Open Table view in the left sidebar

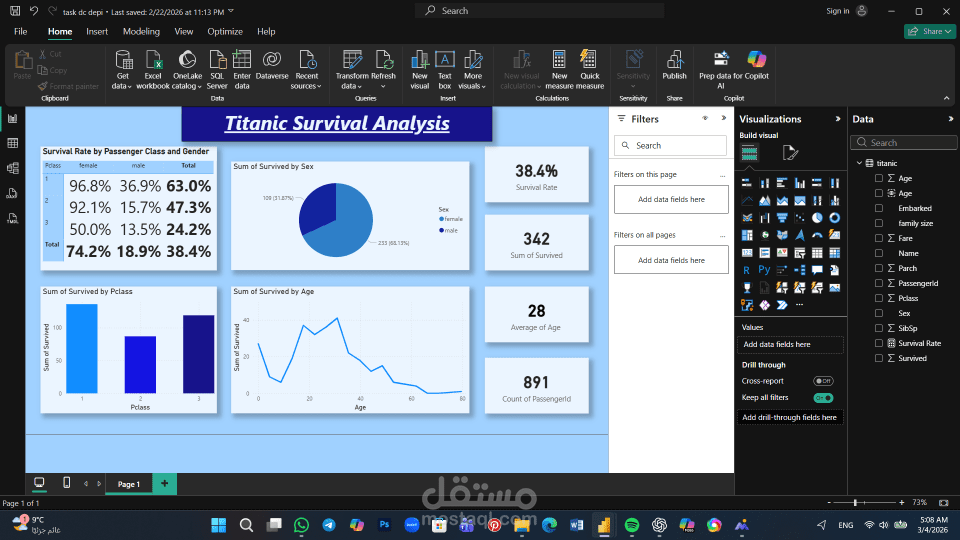click(12, 143)
